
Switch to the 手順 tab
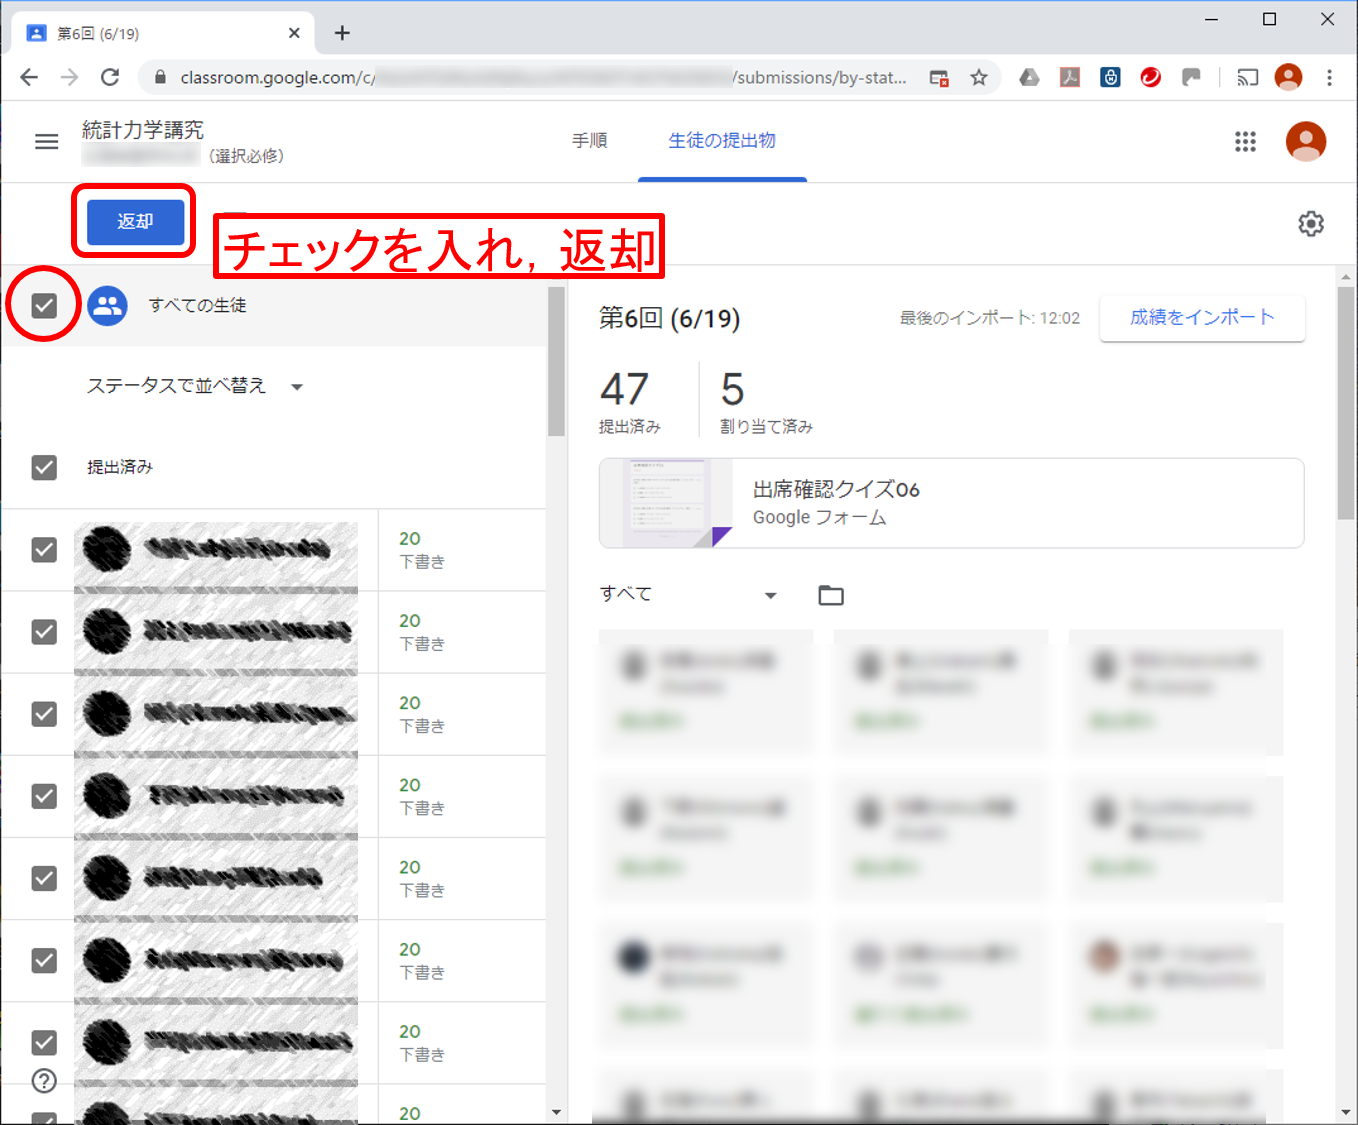pyautogui.click(x=590, y=141)
